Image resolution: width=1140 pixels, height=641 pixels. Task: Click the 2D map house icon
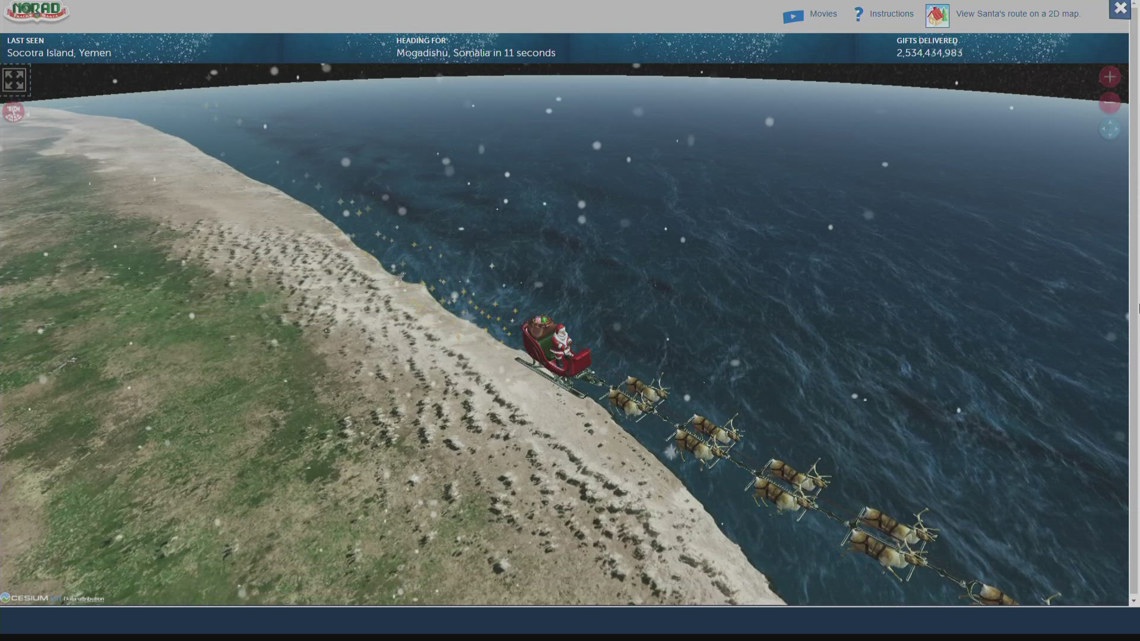(x=936, y=14)
